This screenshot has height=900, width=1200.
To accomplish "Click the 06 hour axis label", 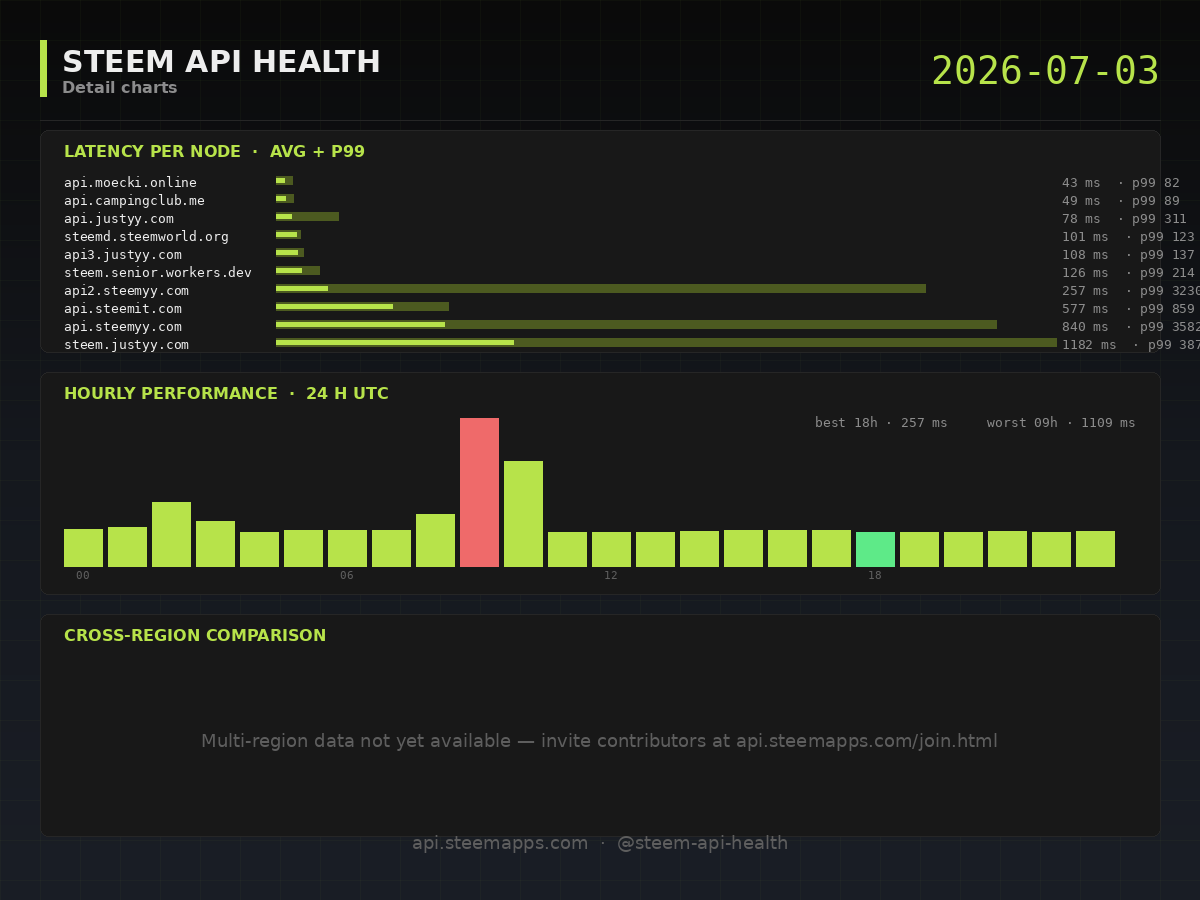I will (x=347, y=576).
